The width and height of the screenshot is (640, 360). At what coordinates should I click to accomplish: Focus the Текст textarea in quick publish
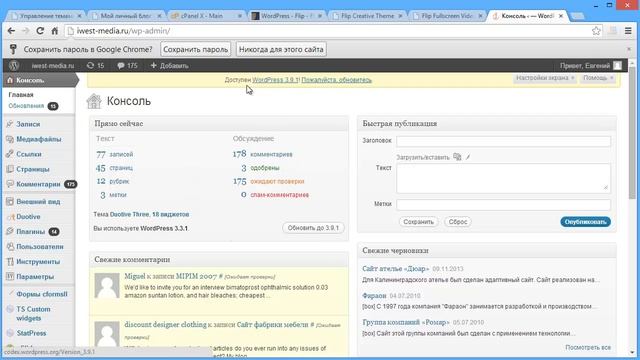(503, 178)
